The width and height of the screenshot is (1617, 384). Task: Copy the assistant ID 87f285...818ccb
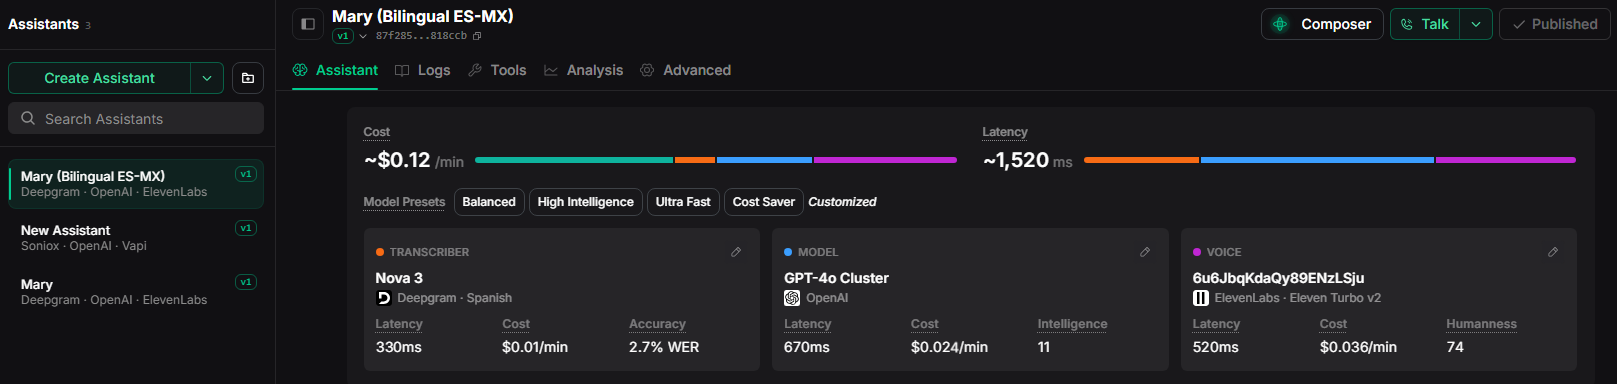point(477,36)
